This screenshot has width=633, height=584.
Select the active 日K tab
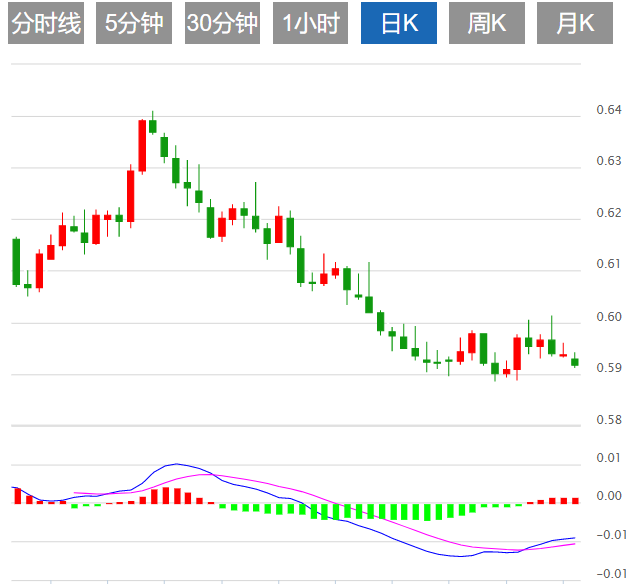[x=399, y=23]
